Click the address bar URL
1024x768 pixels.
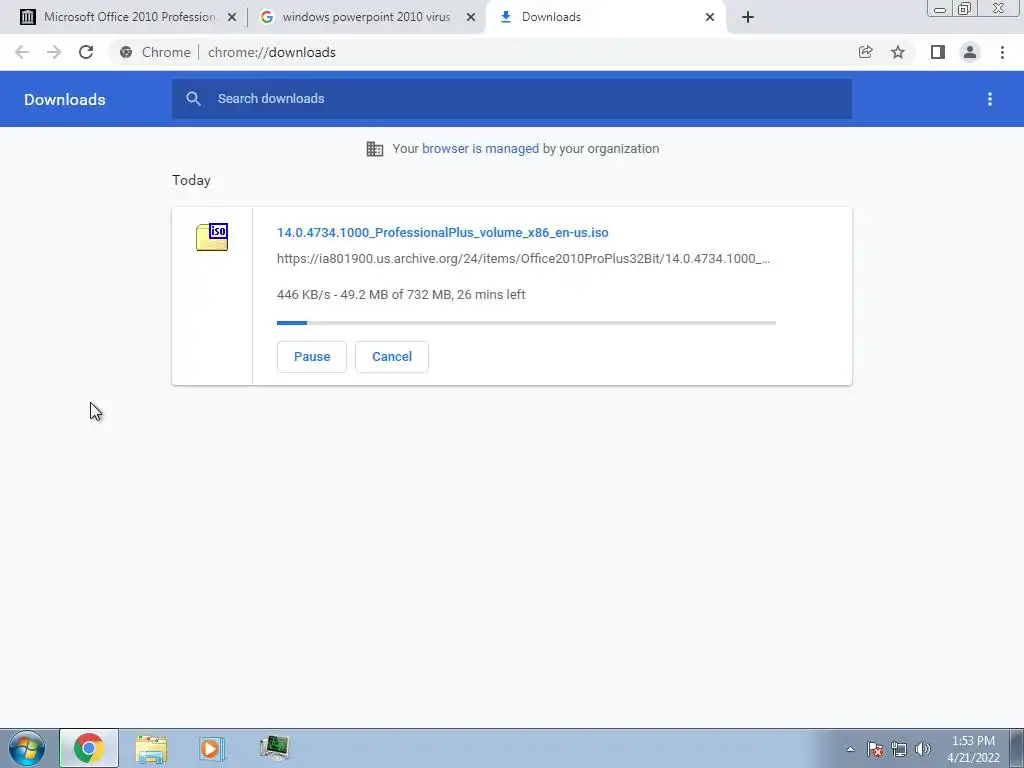[272, 52]
